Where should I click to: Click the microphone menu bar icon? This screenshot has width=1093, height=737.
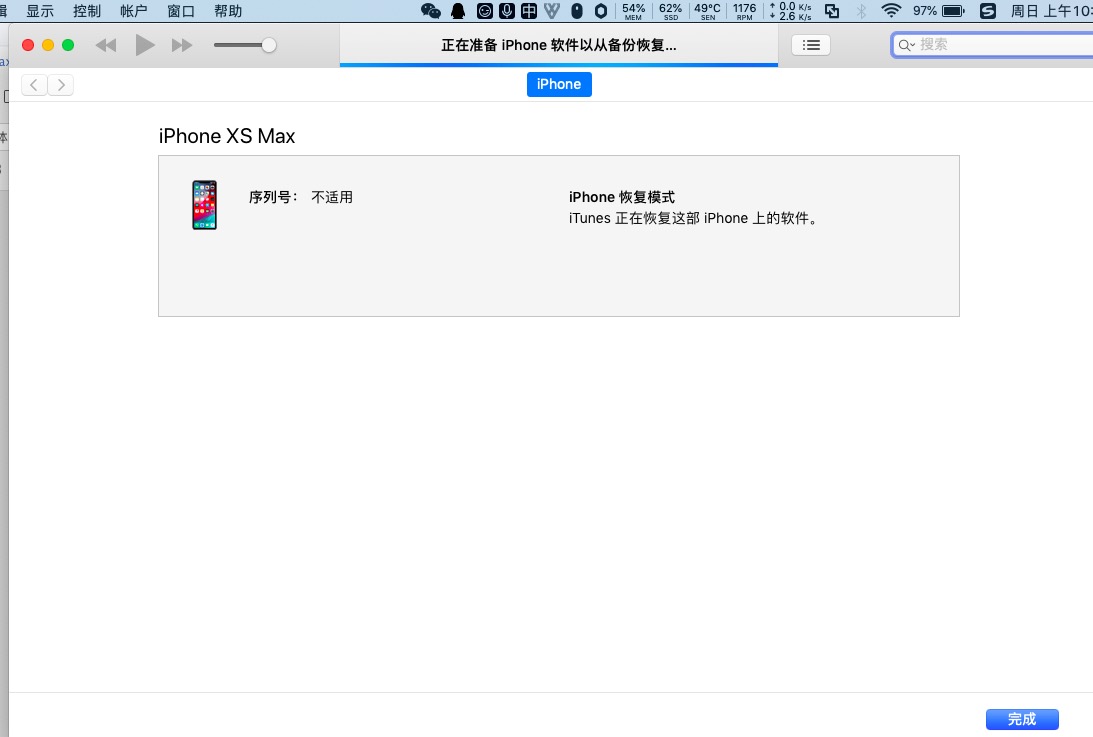[x=507, y=11]
